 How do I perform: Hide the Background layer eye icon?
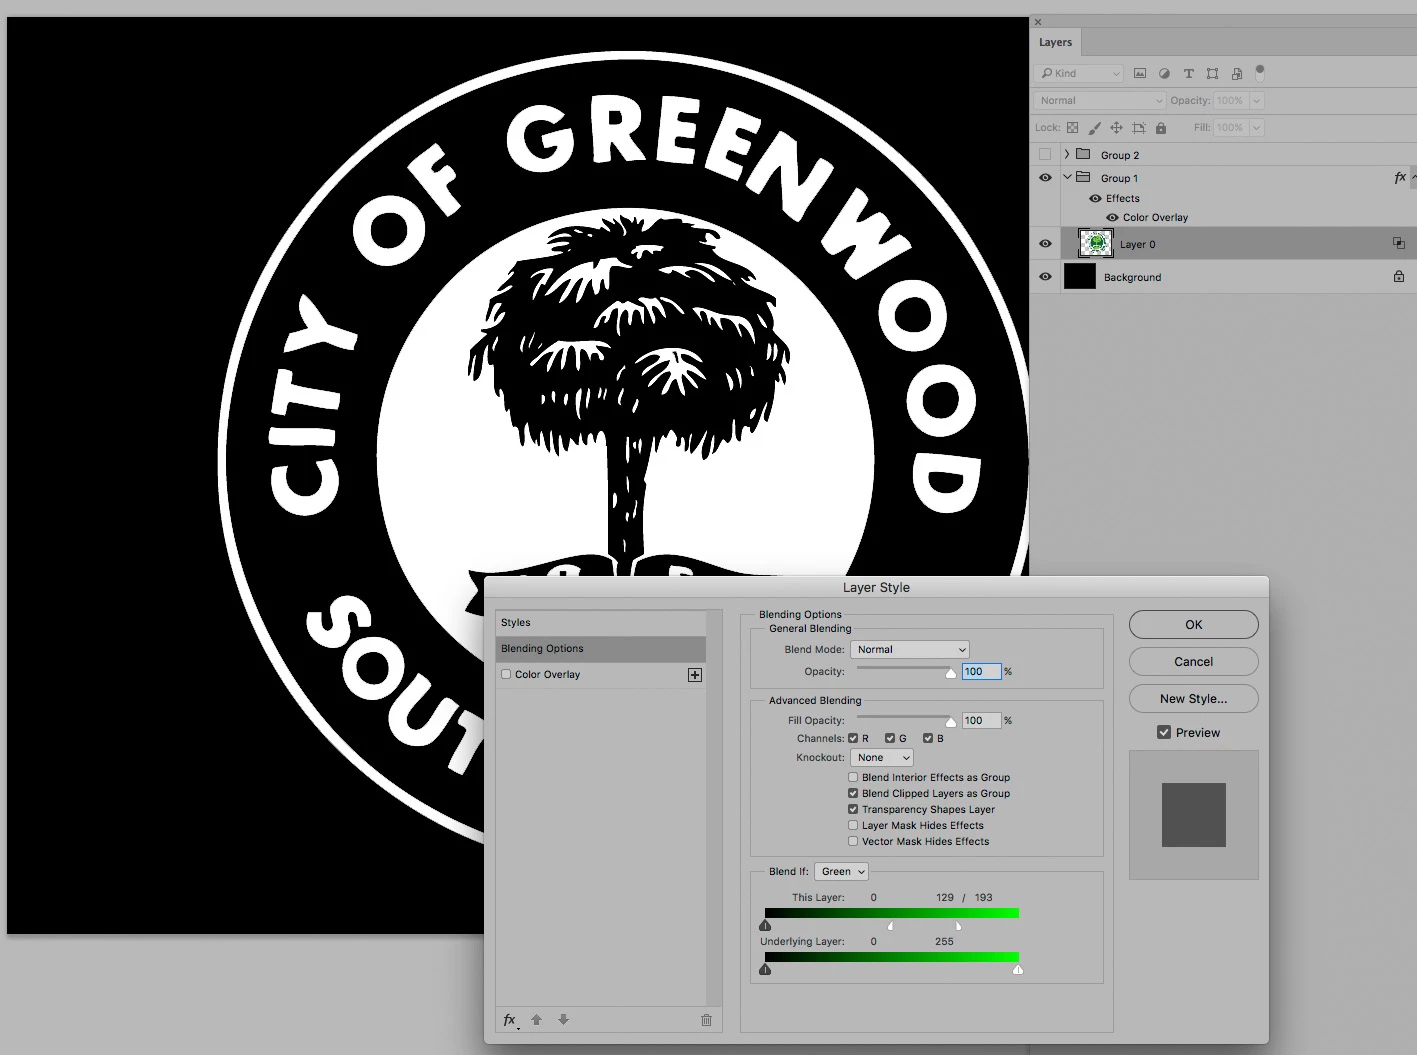[1045, 277]
